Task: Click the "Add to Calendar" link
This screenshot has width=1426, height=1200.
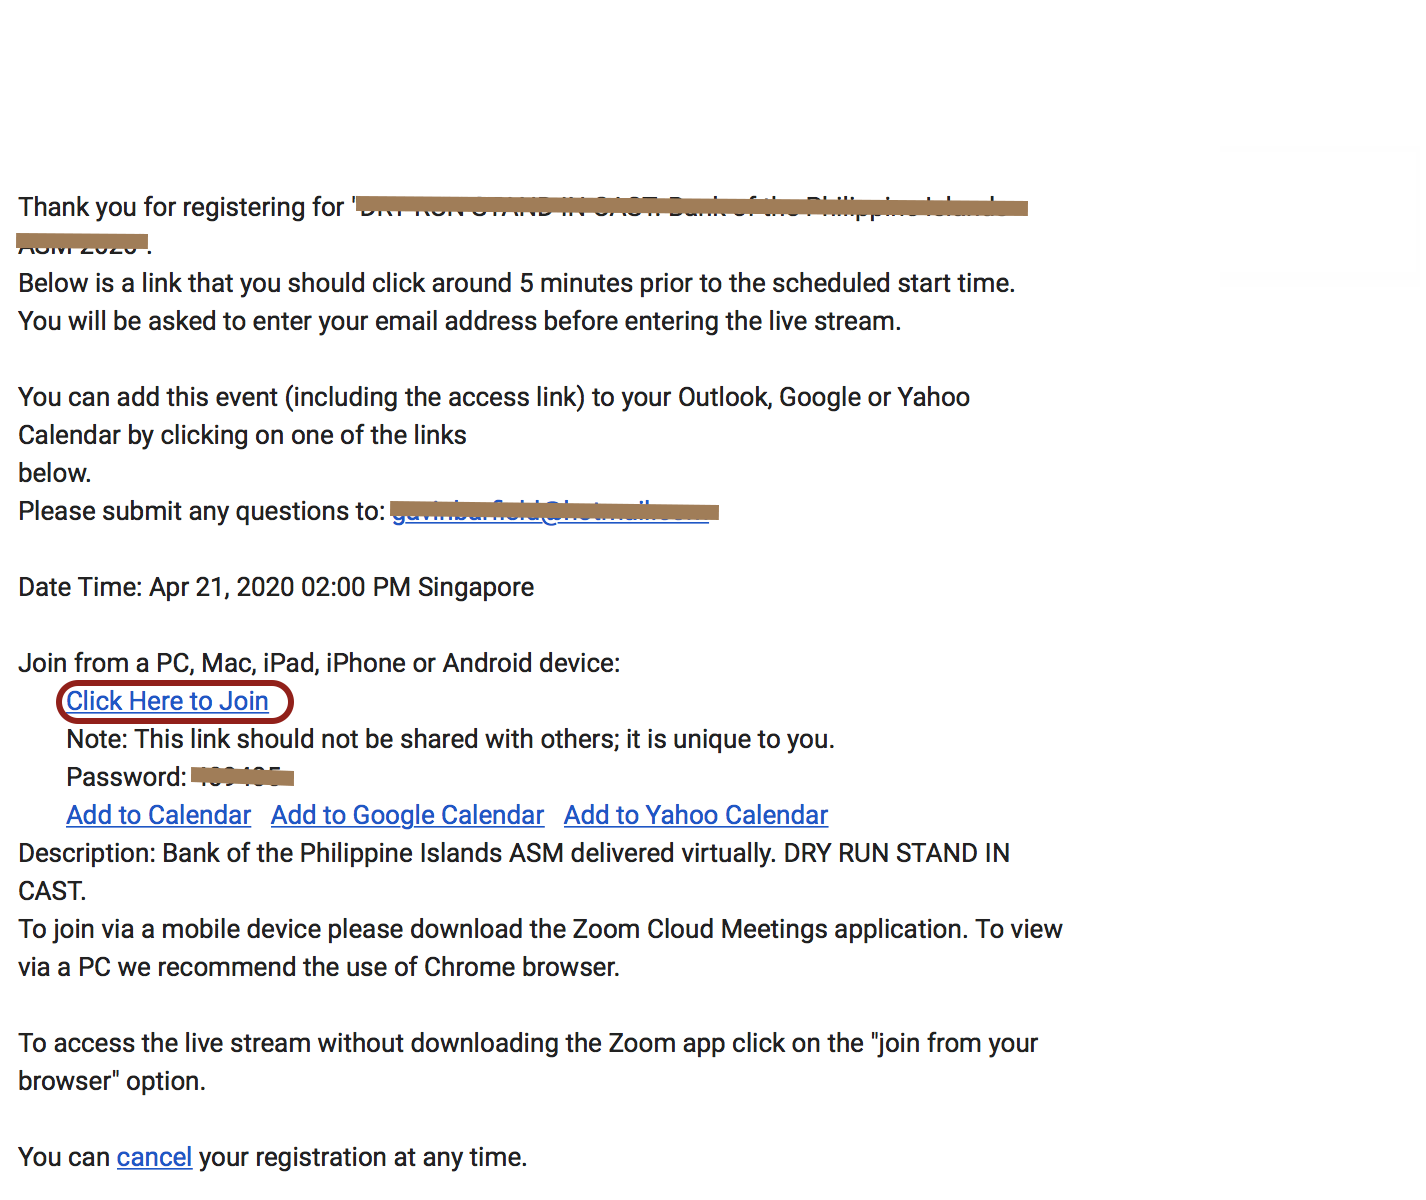Action: point(158,815)
